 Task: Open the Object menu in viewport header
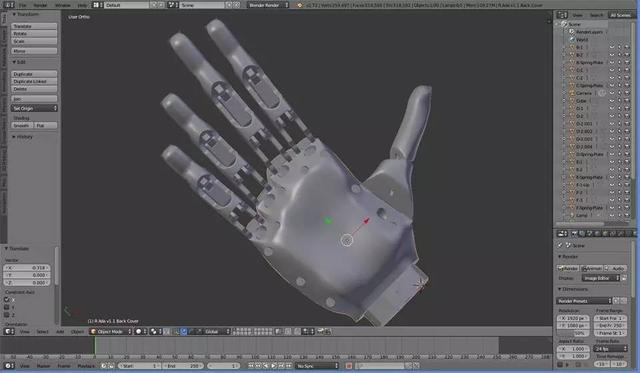pos(77,331)
